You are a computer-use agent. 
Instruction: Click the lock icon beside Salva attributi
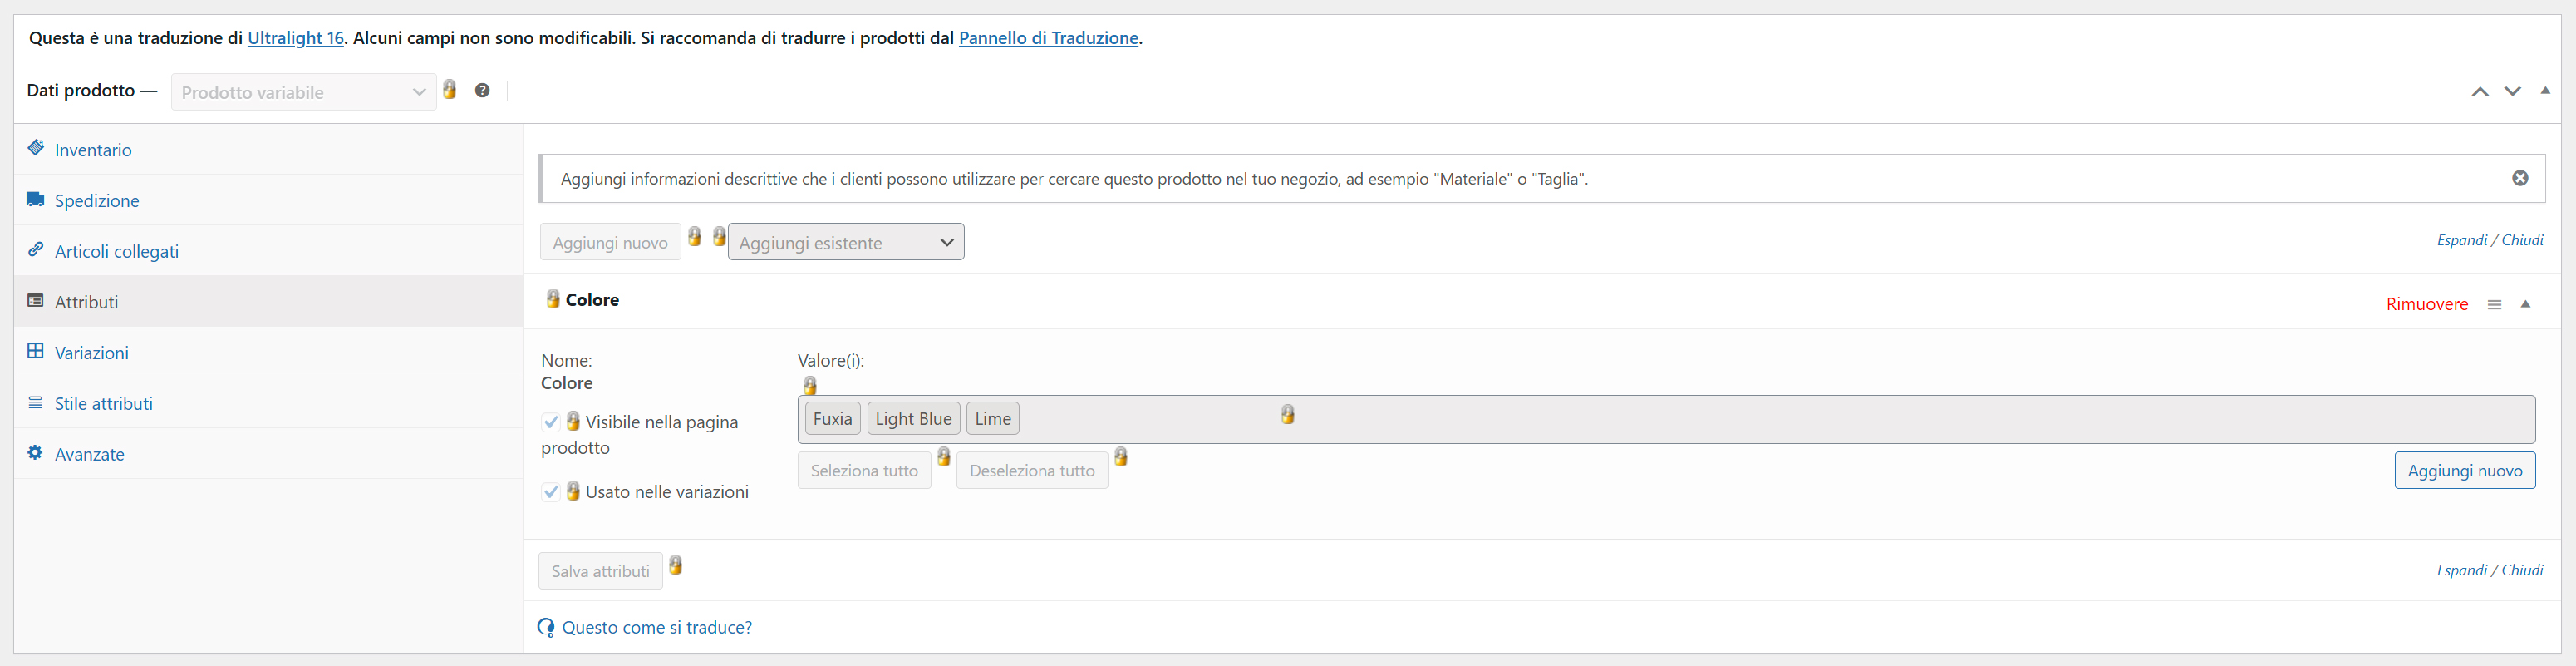point(676,566)
